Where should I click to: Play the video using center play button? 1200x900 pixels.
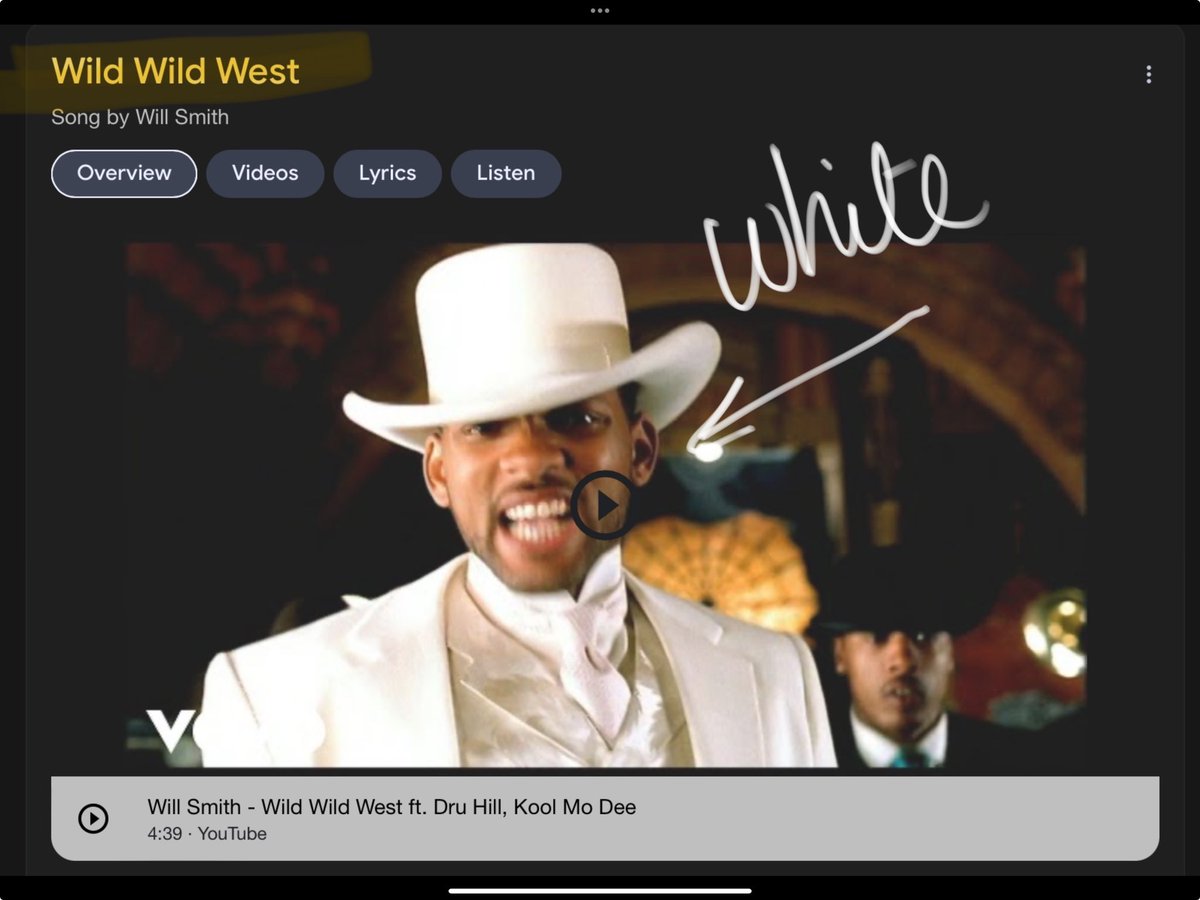click(x=604, y=505)
